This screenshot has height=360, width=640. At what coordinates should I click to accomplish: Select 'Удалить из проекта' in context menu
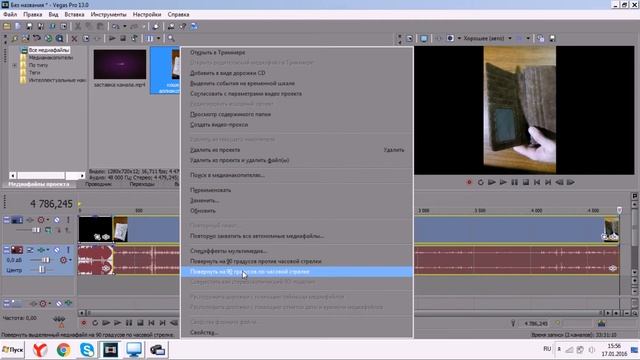[x=297, y=150]
